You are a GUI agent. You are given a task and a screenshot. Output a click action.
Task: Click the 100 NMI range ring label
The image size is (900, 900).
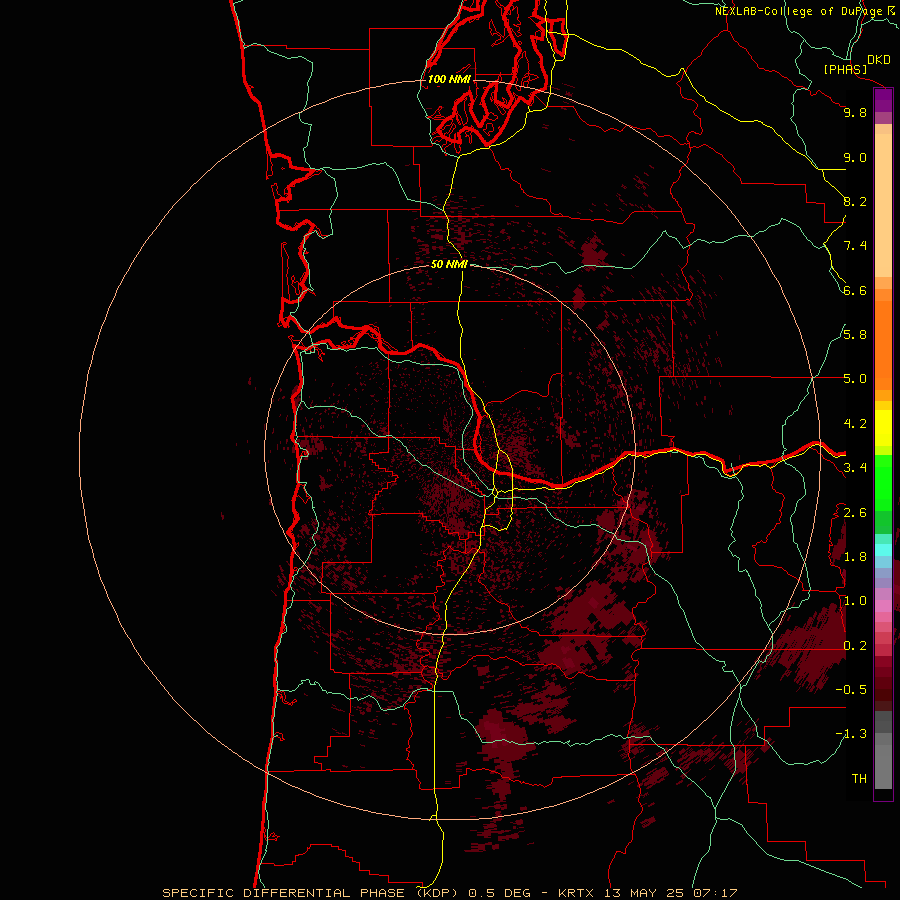click(449, 79)
